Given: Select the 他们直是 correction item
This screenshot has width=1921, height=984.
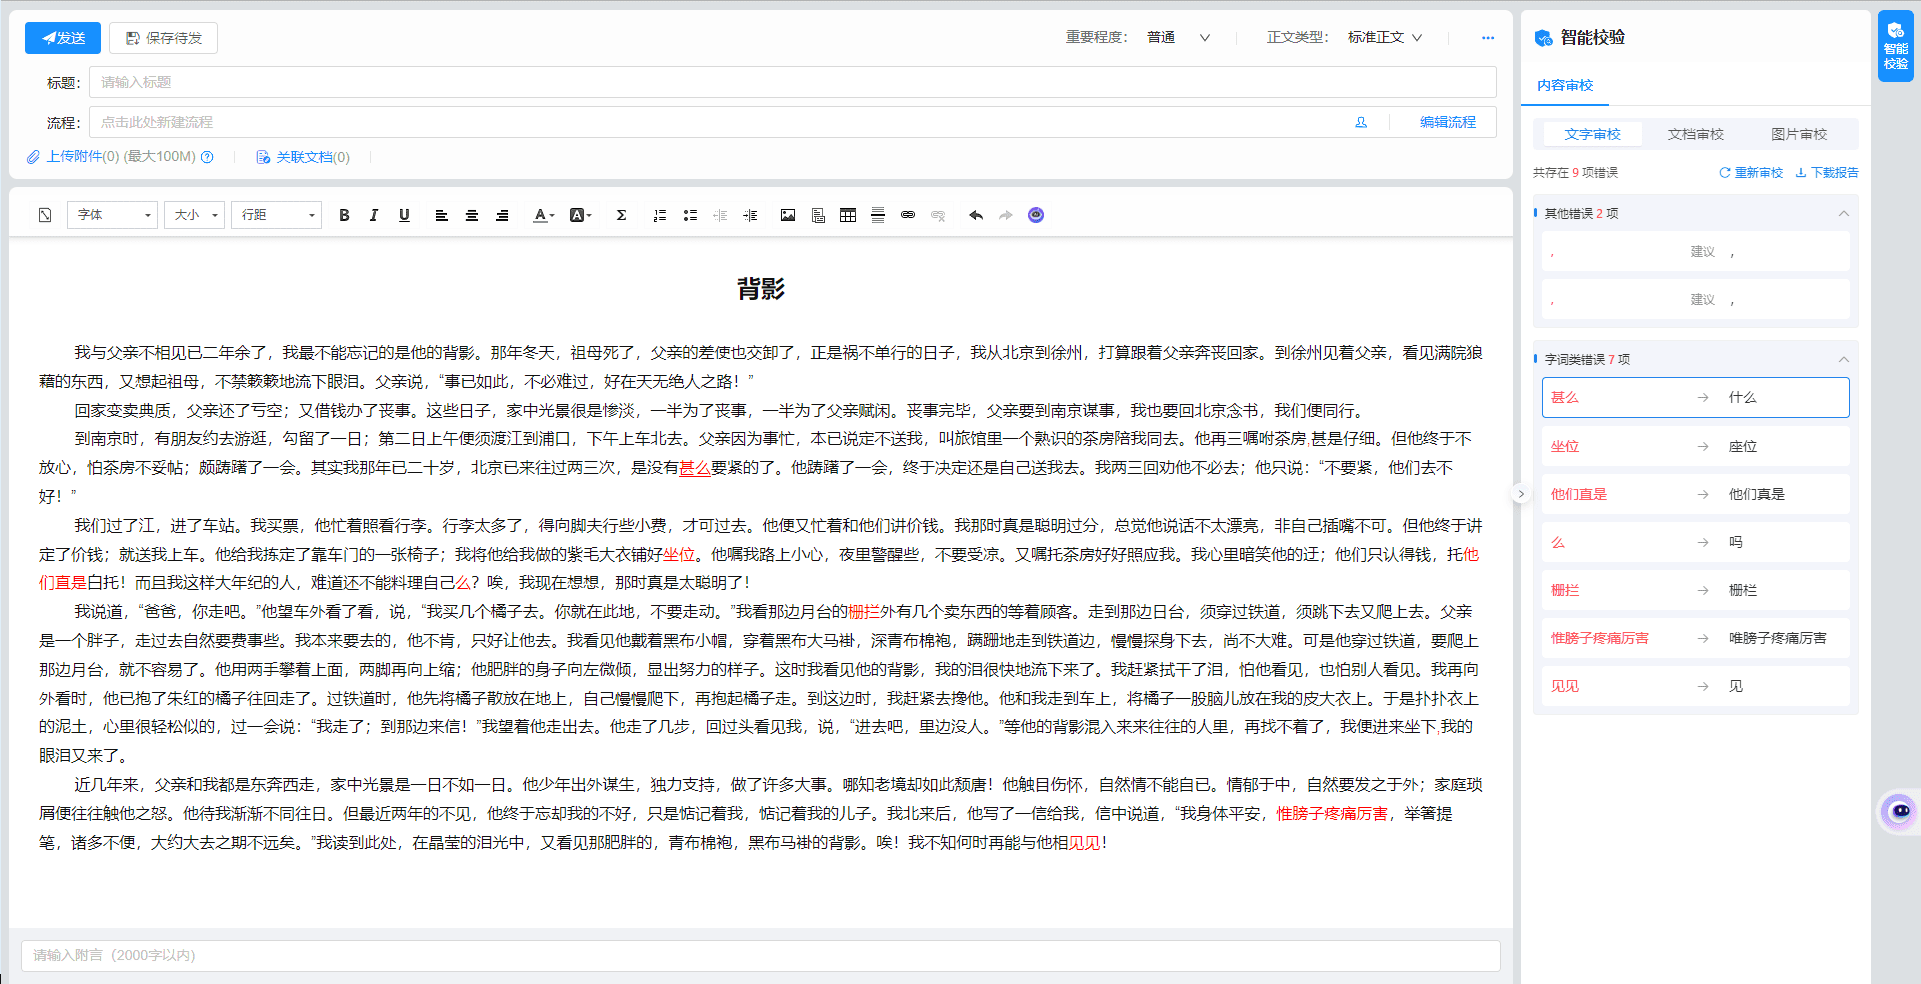Looking at the screenshot, I should (1696, 494).
